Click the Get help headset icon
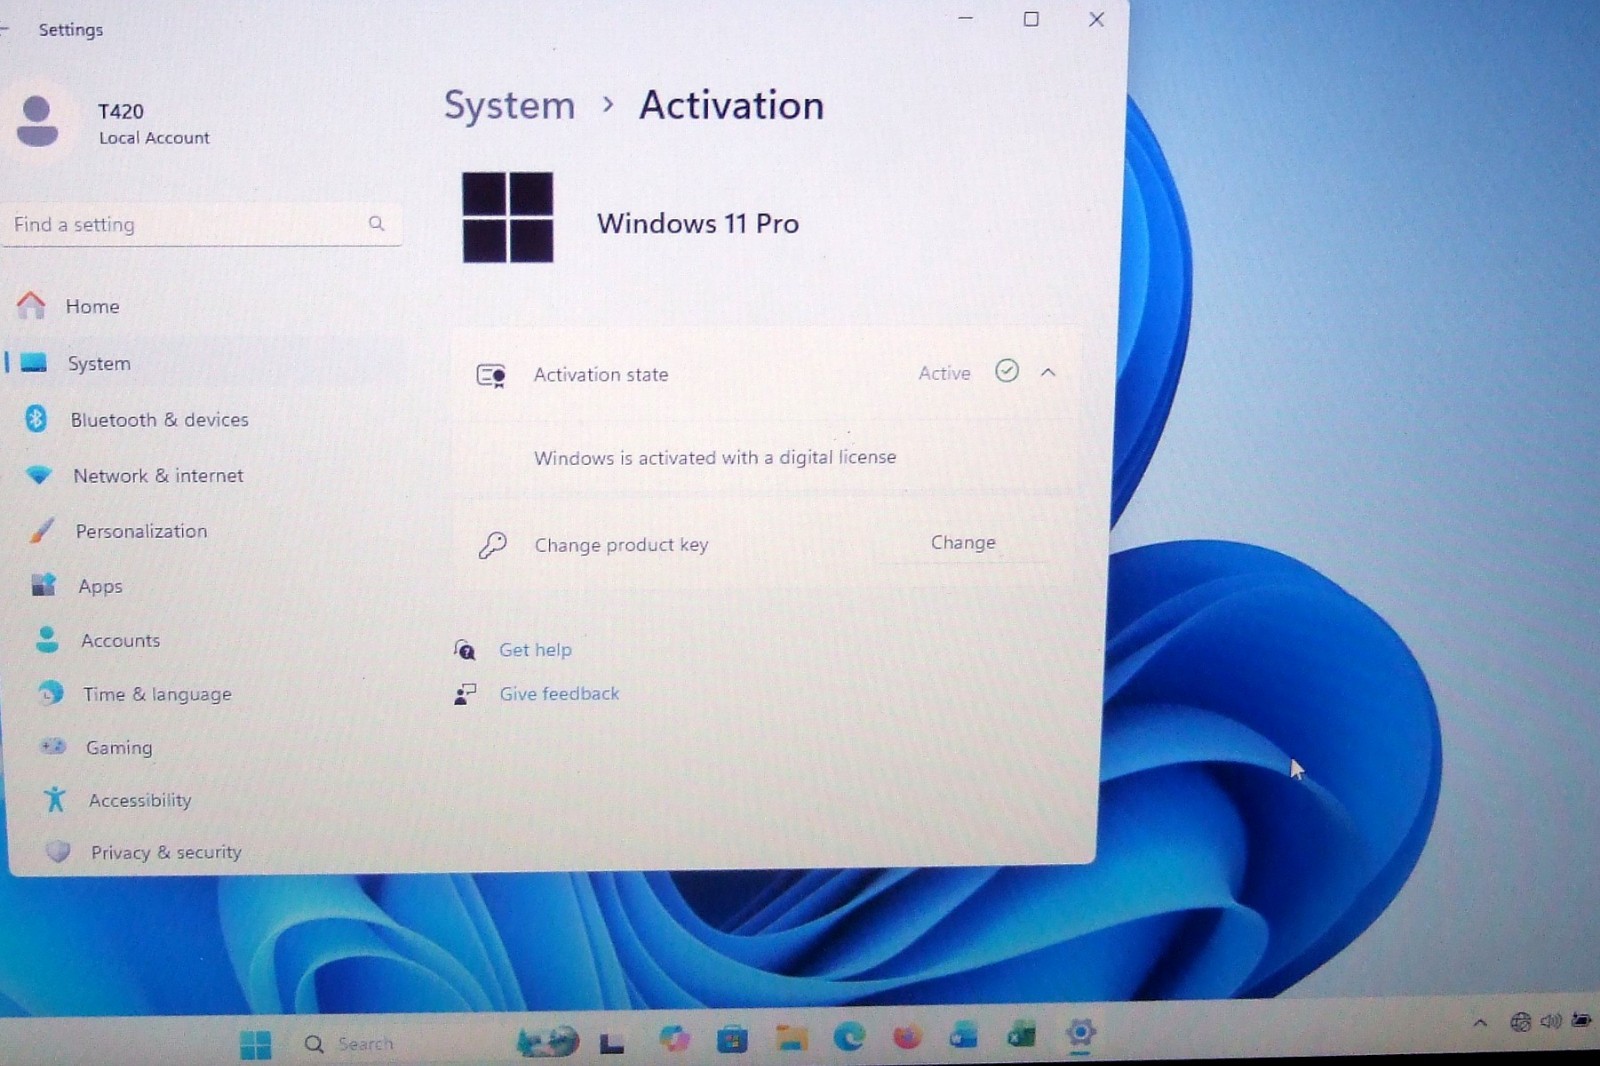 [x=464, y=650]
